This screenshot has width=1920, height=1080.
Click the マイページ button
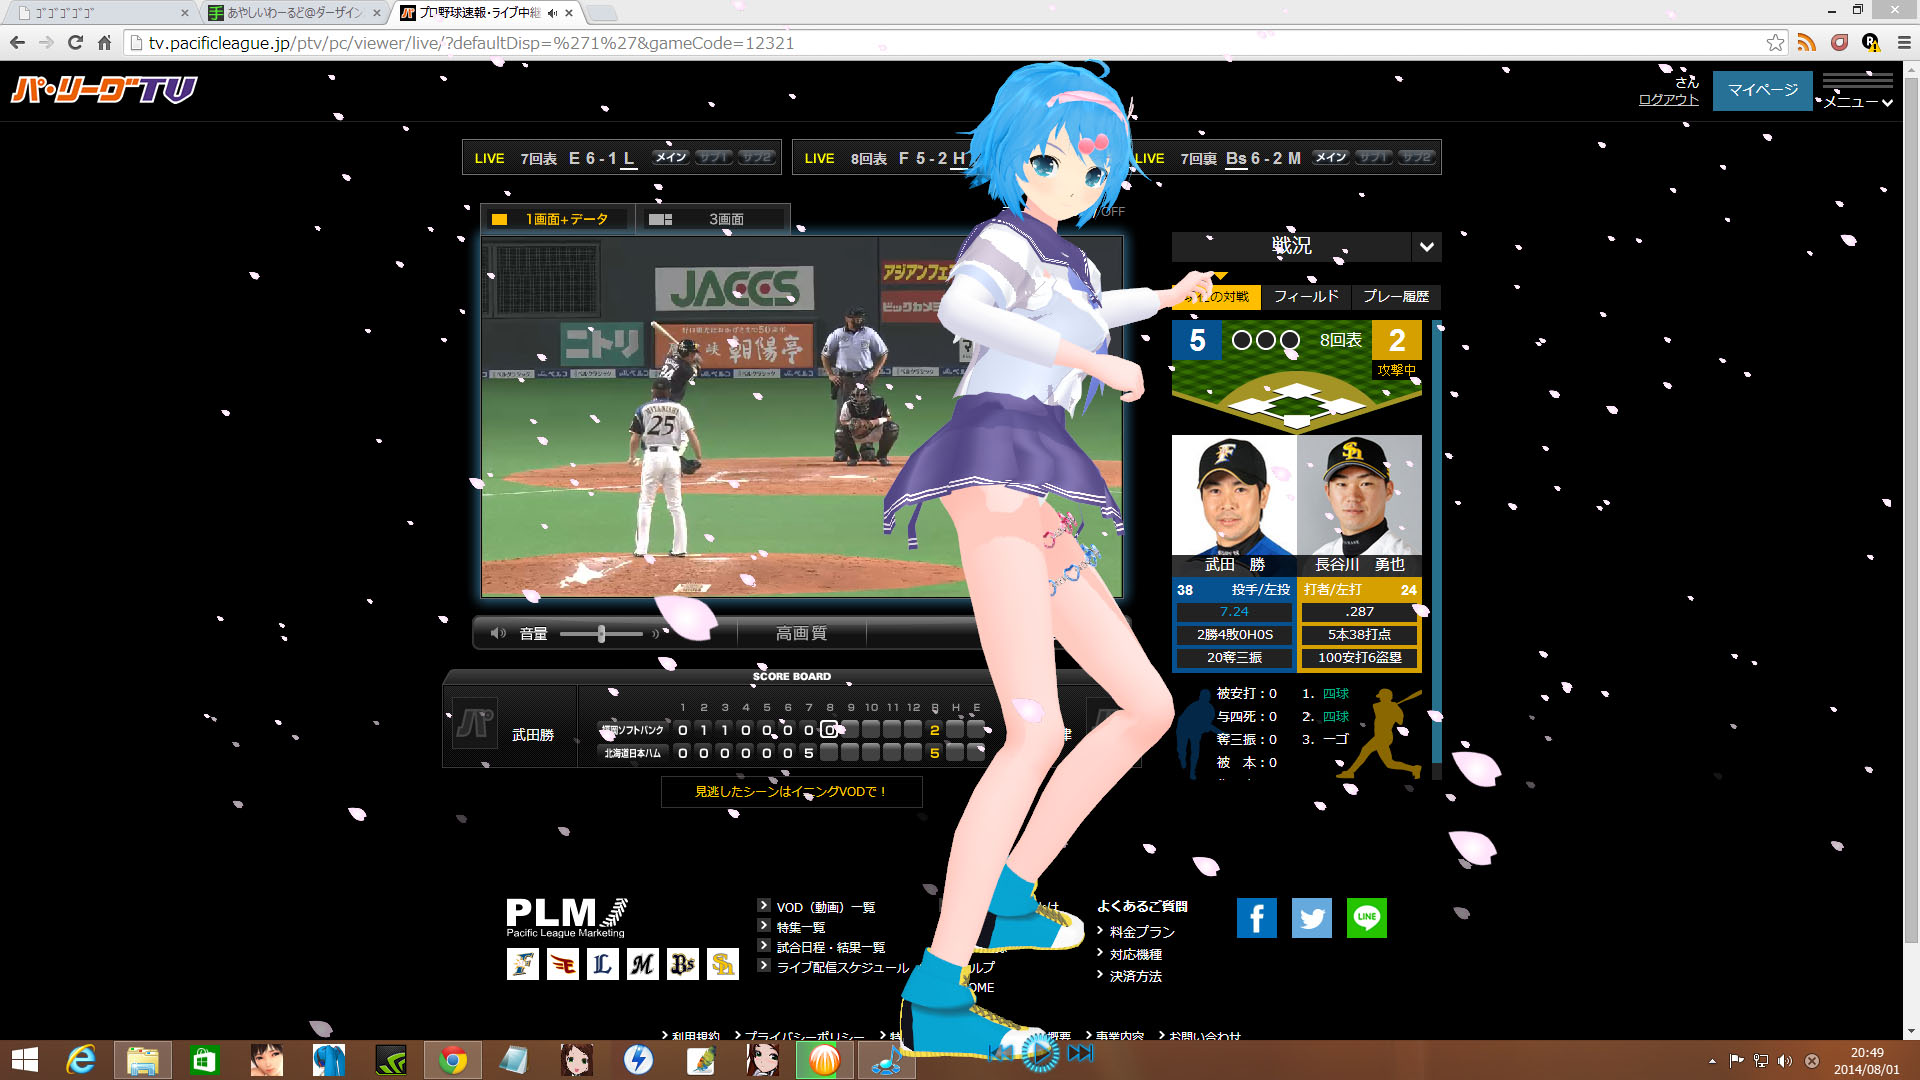pos(1762,90)
